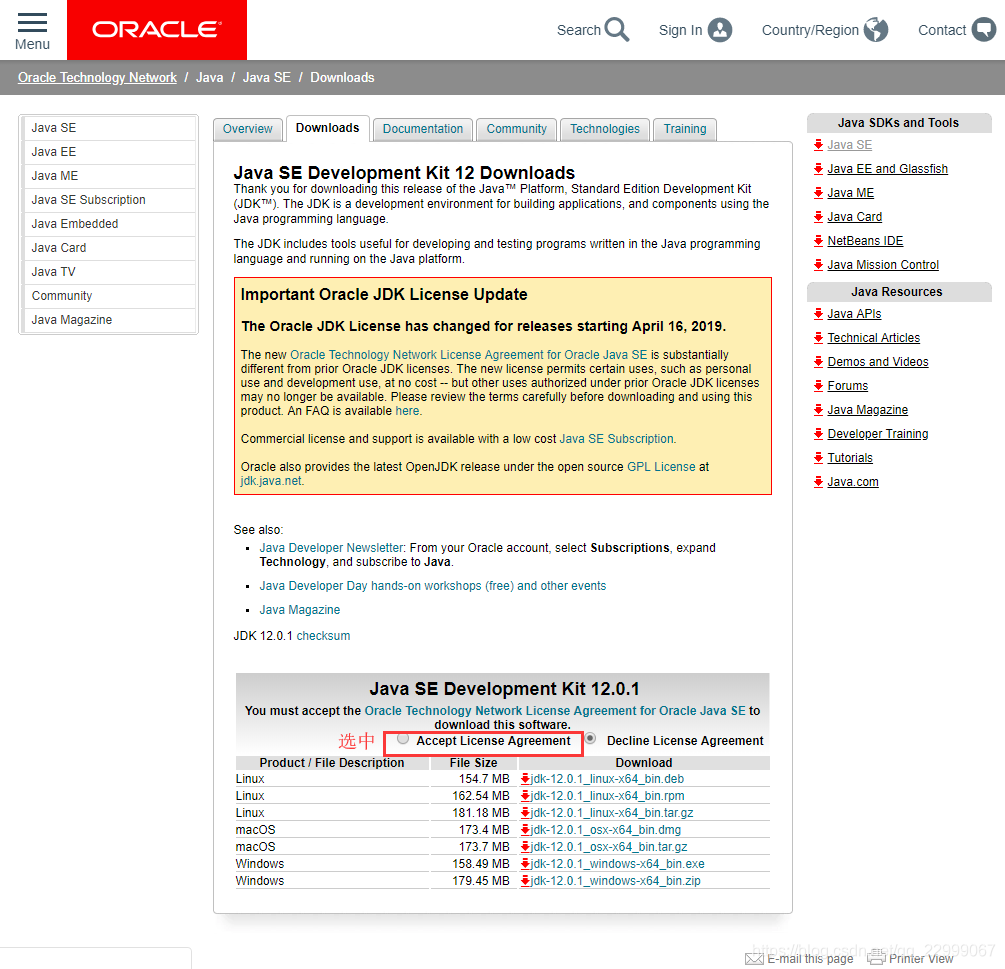This screenshot has height=969, width=1005.
Task: Open the Technologies tab
Action: coord(605,129)
